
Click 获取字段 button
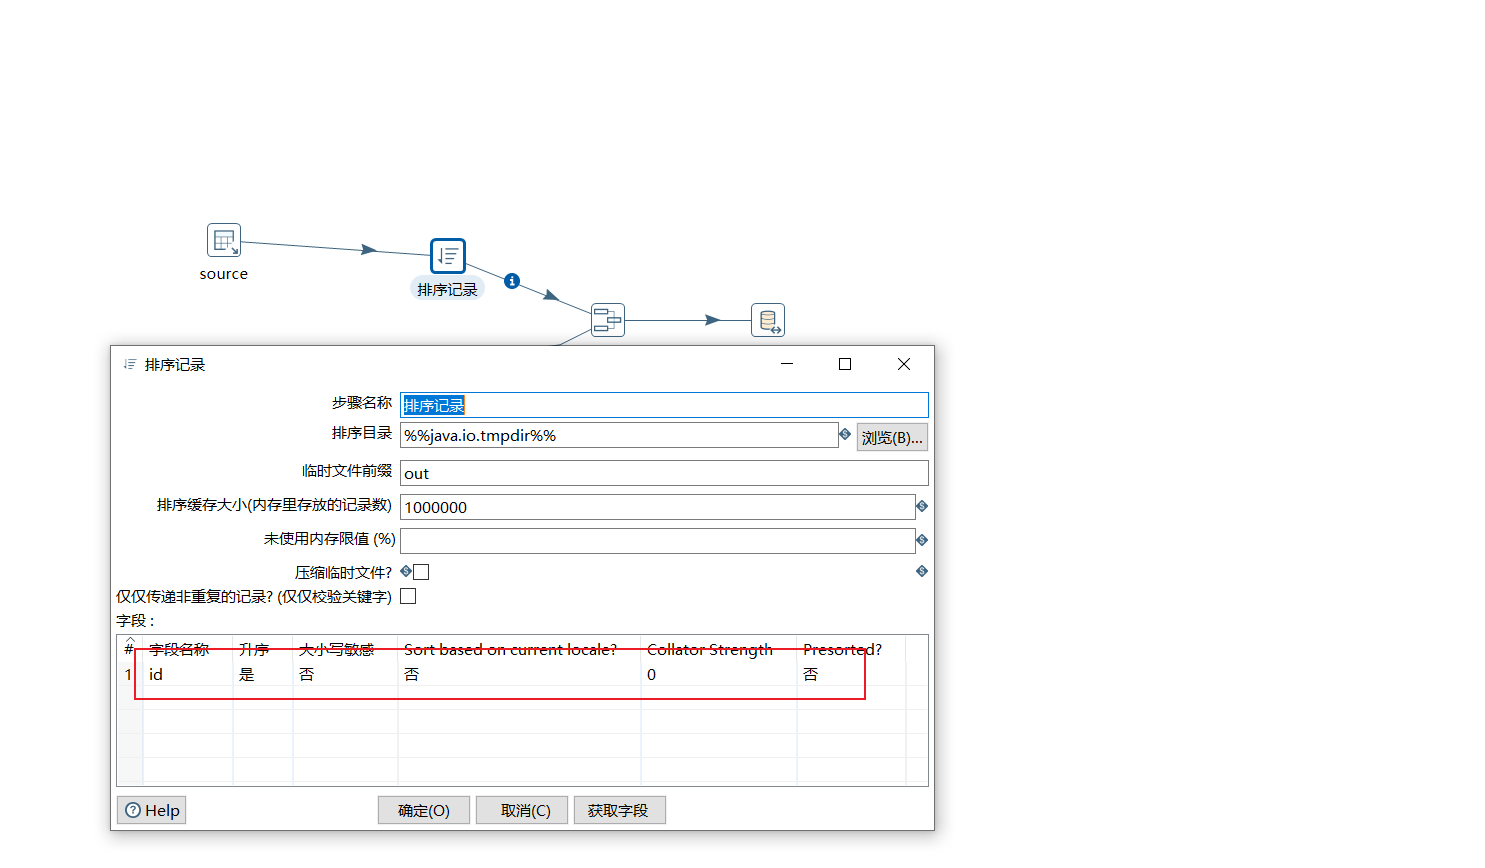pyautogui.click(x=620, y=810)
